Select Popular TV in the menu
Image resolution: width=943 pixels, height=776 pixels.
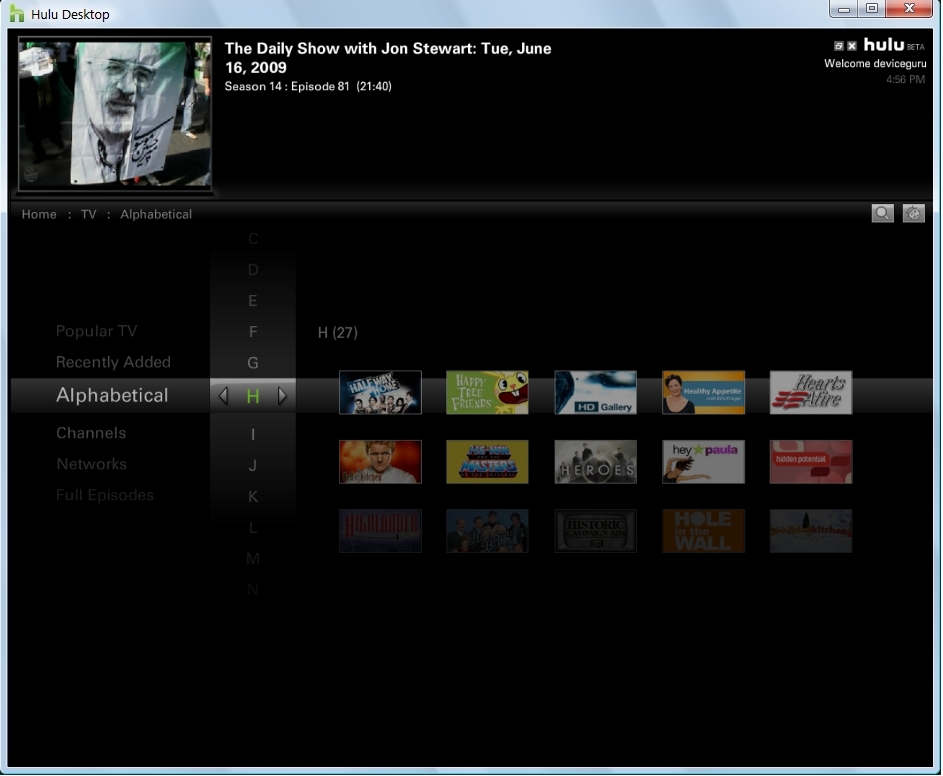[96, 331]
